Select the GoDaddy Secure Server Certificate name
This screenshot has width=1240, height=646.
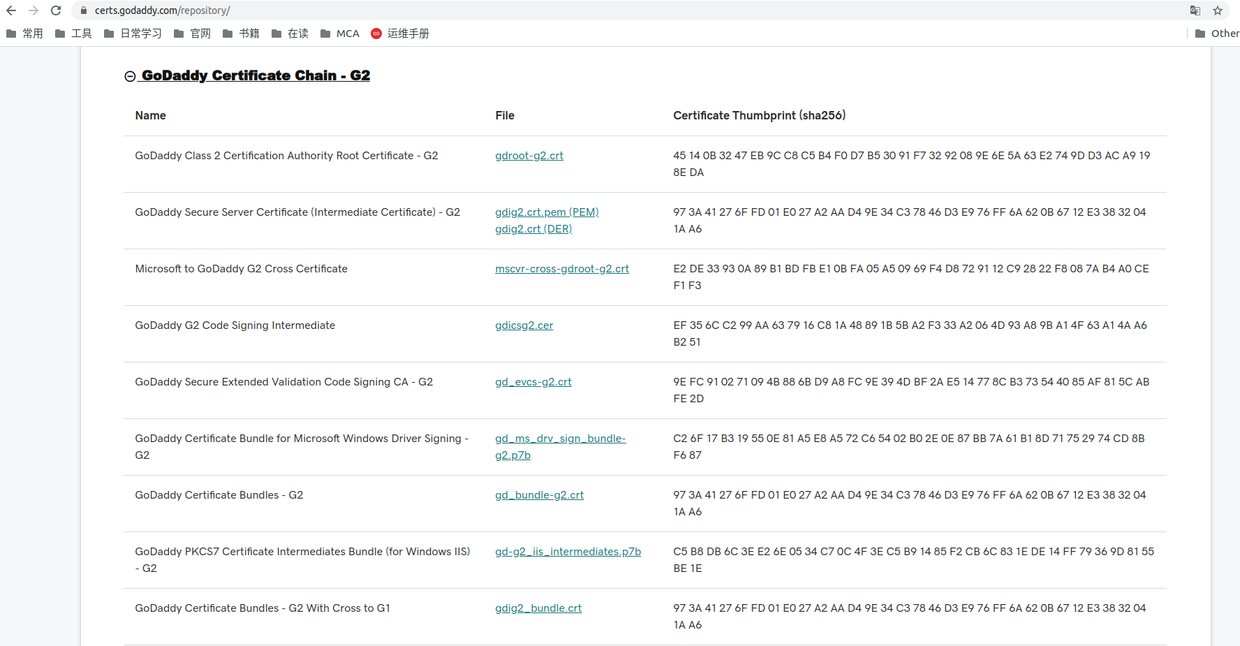[297, 212]
